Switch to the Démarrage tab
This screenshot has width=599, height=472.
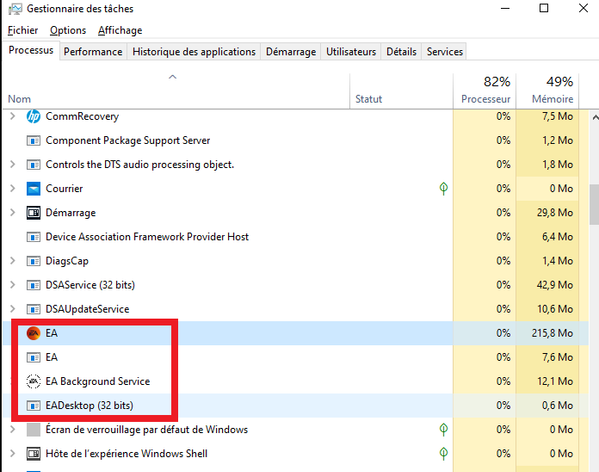291,52
